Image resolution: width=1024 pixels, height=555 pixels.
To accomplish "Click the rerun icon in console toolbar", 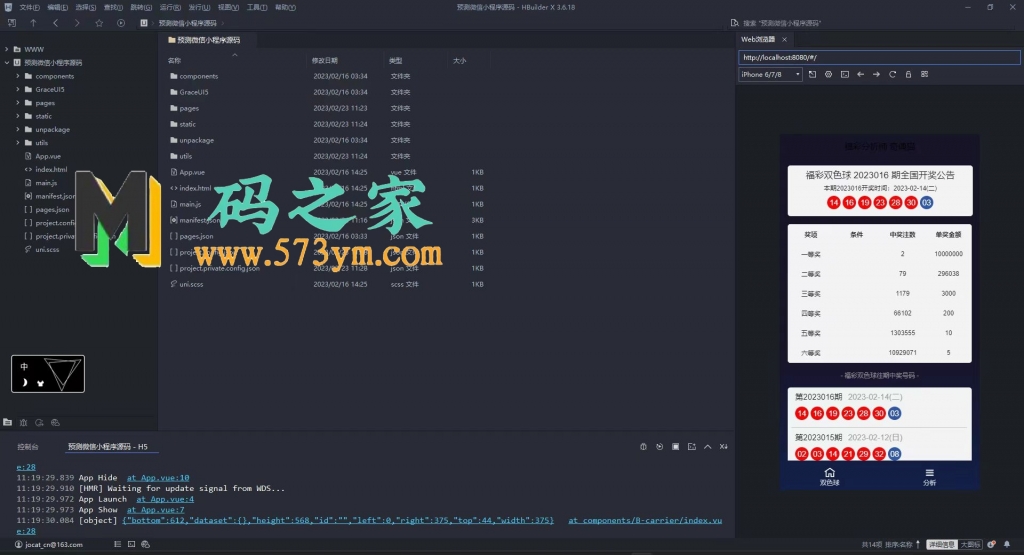I will 660,447.
